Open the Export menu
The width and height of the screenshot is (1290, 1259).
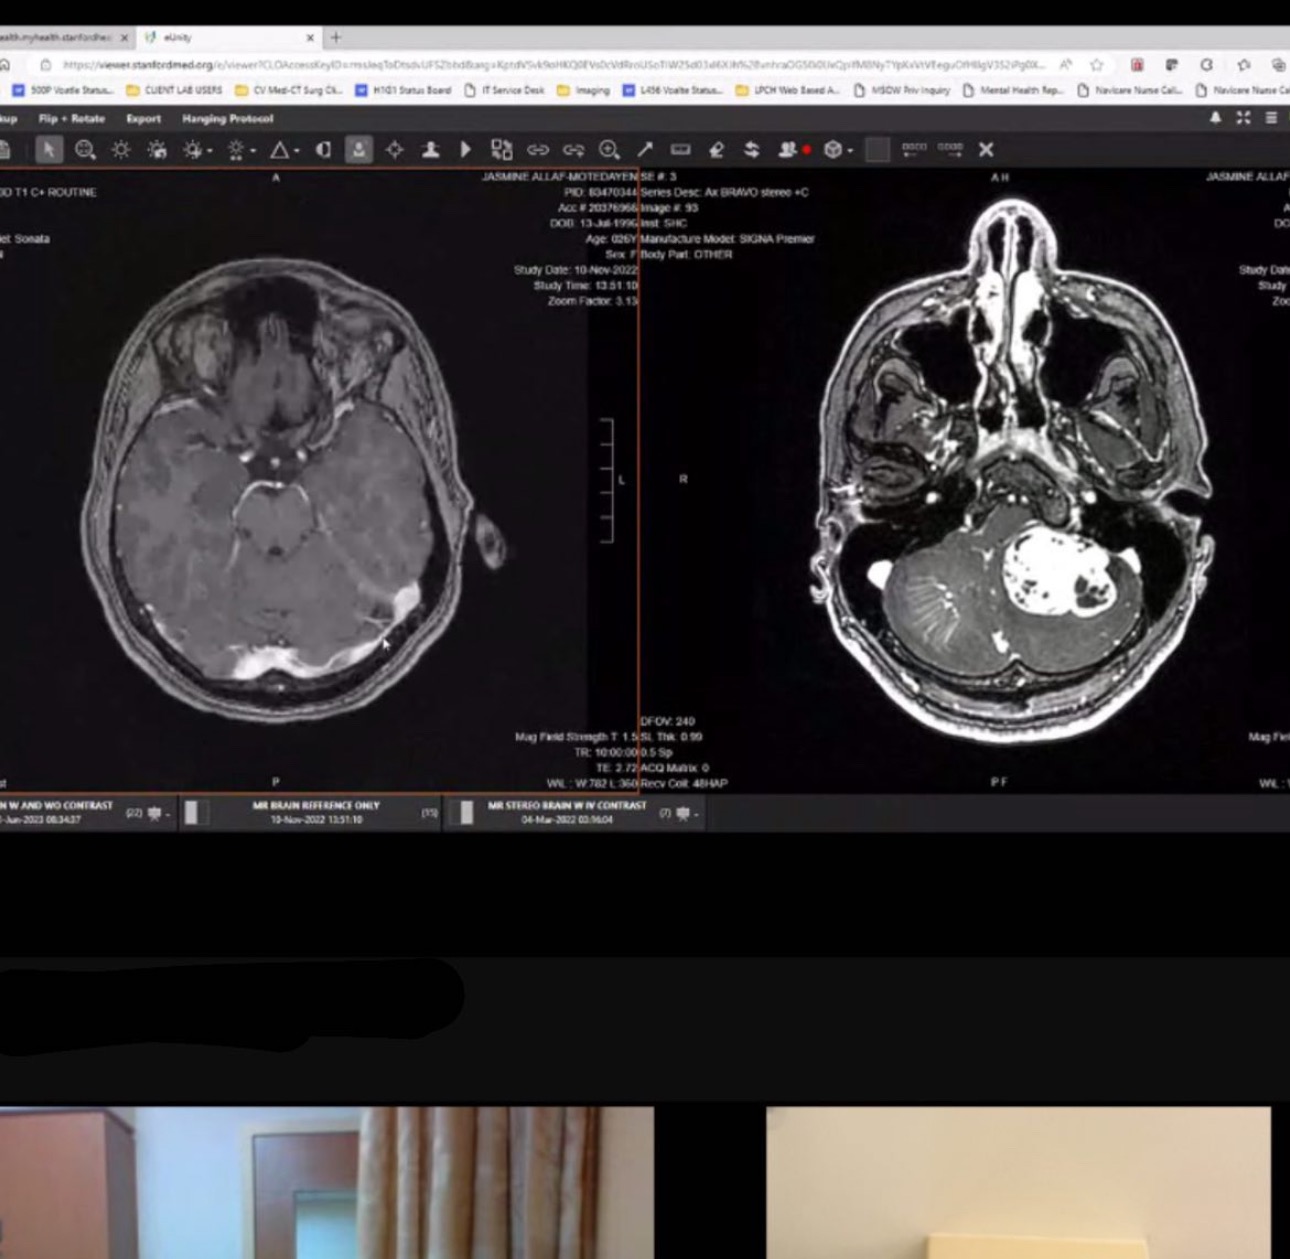click(143, 118)
